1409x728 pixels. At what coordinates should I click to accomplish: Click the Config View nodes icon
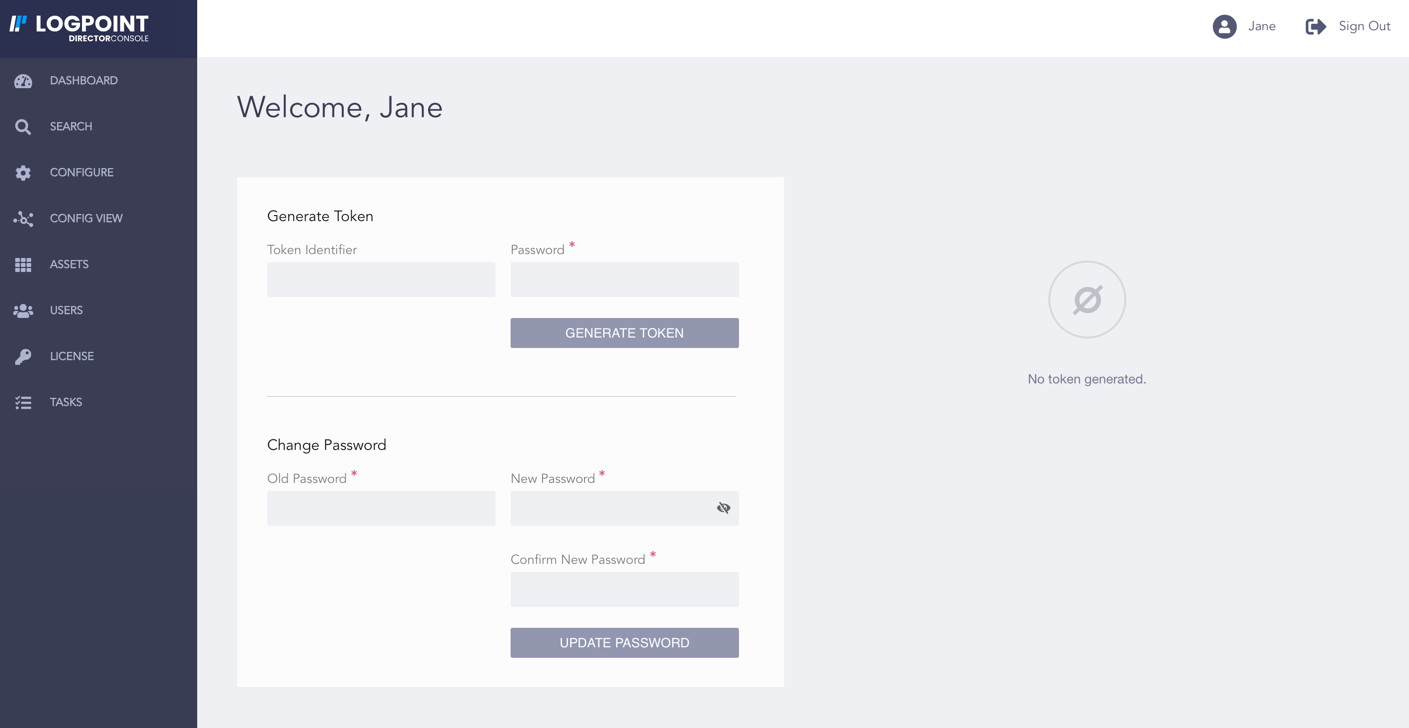click(x=23, y=219)
